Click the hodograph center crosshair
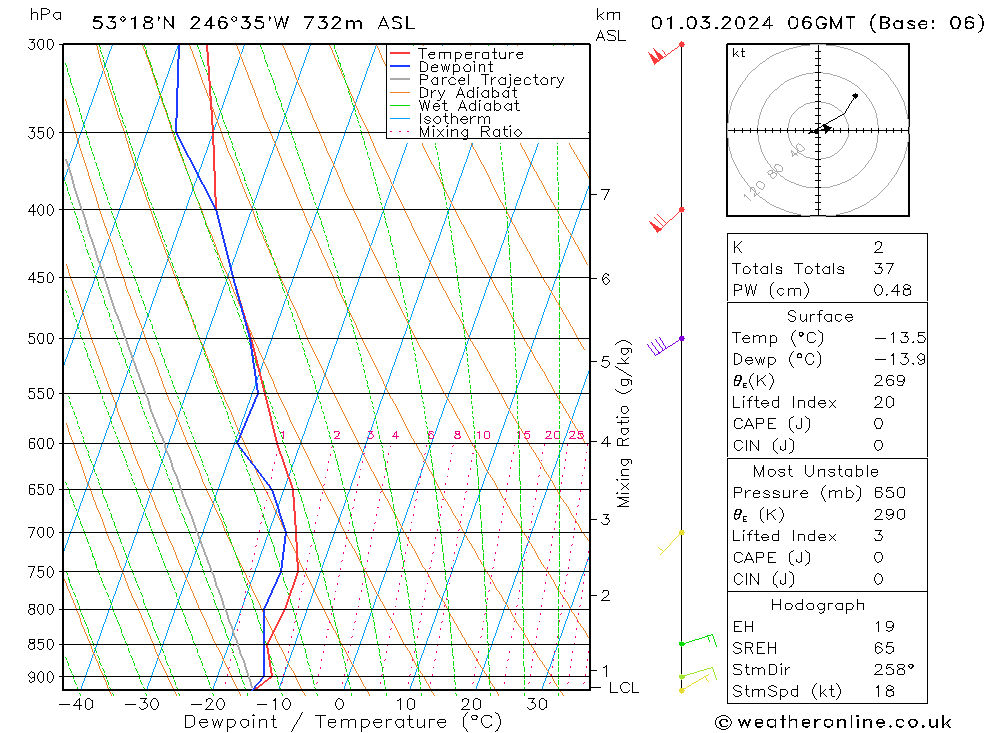 coord(818,130)
